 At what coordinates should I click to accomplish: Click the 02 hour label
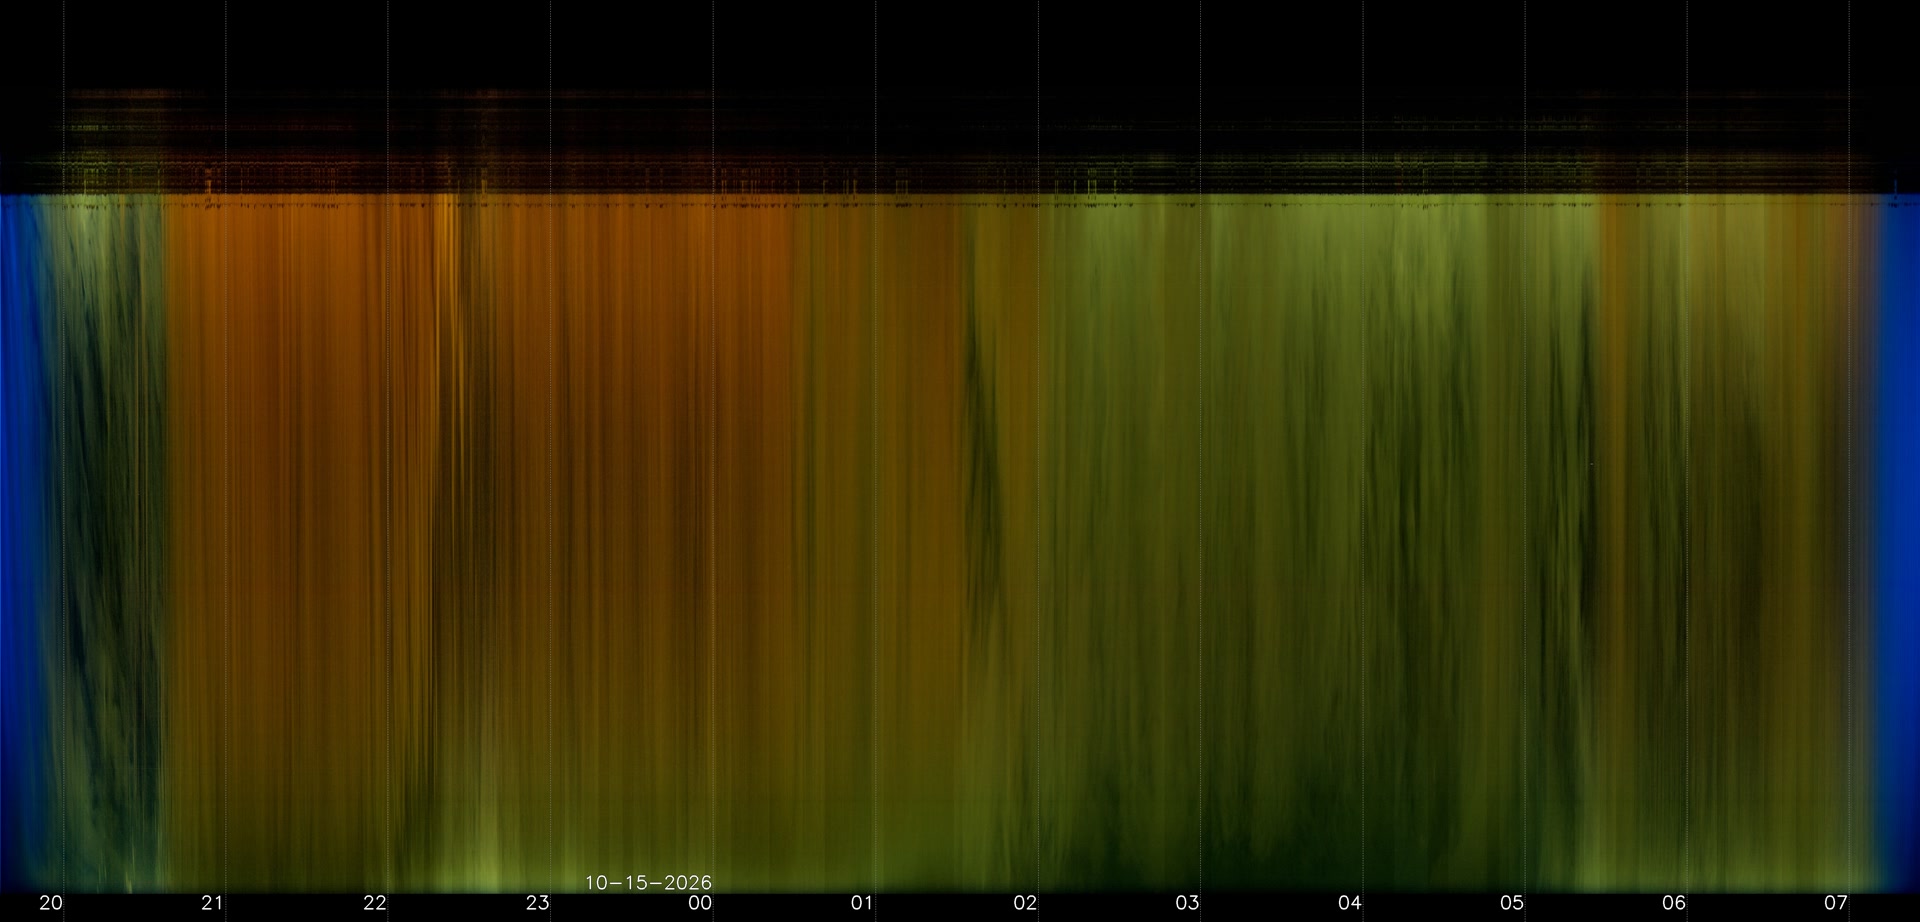[x=1025, y=903]
